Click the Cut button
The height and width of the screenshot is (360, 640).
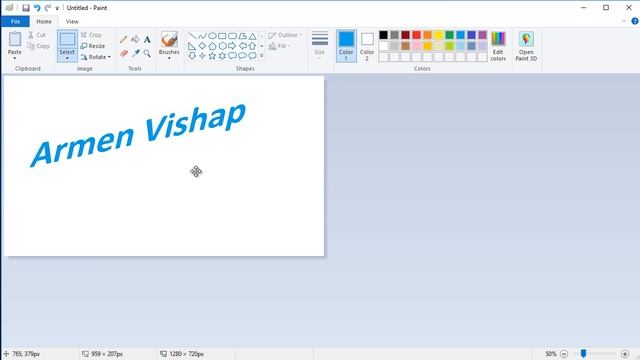coord(37,35)
